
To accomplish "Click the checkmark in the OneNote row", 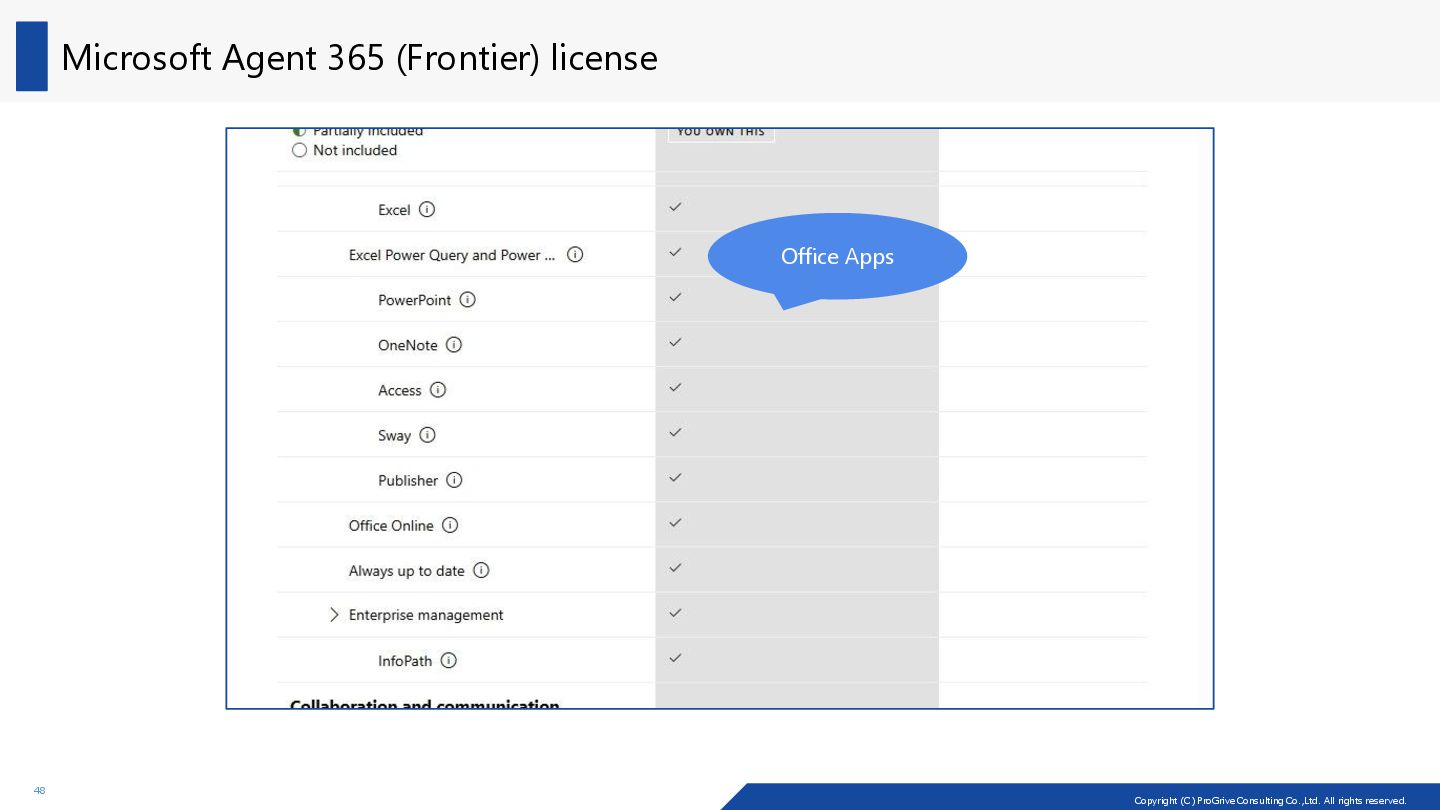I will pos(675,342).
